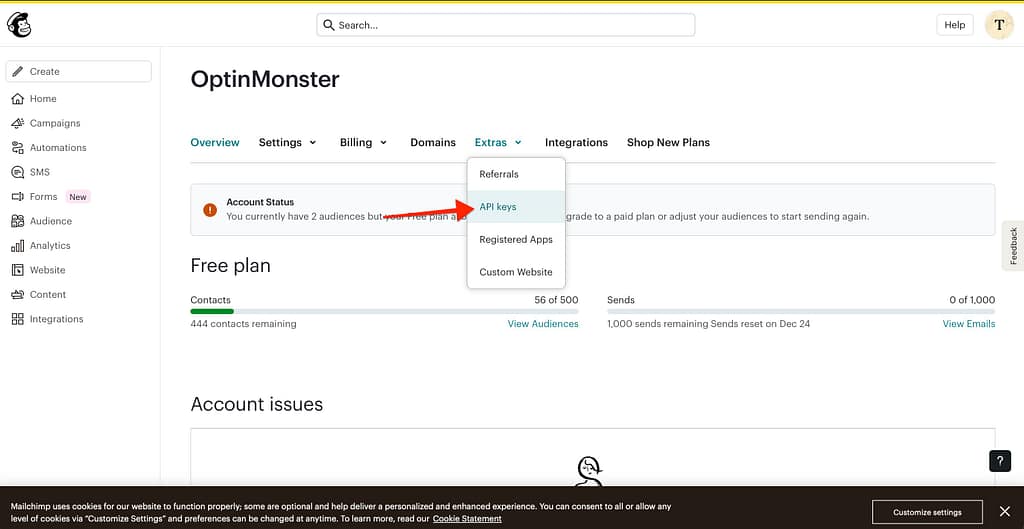Viewport: 1024px width, 529px height.
Task: Select API keys from Extras menu
Action: click(x=498, y=207)
